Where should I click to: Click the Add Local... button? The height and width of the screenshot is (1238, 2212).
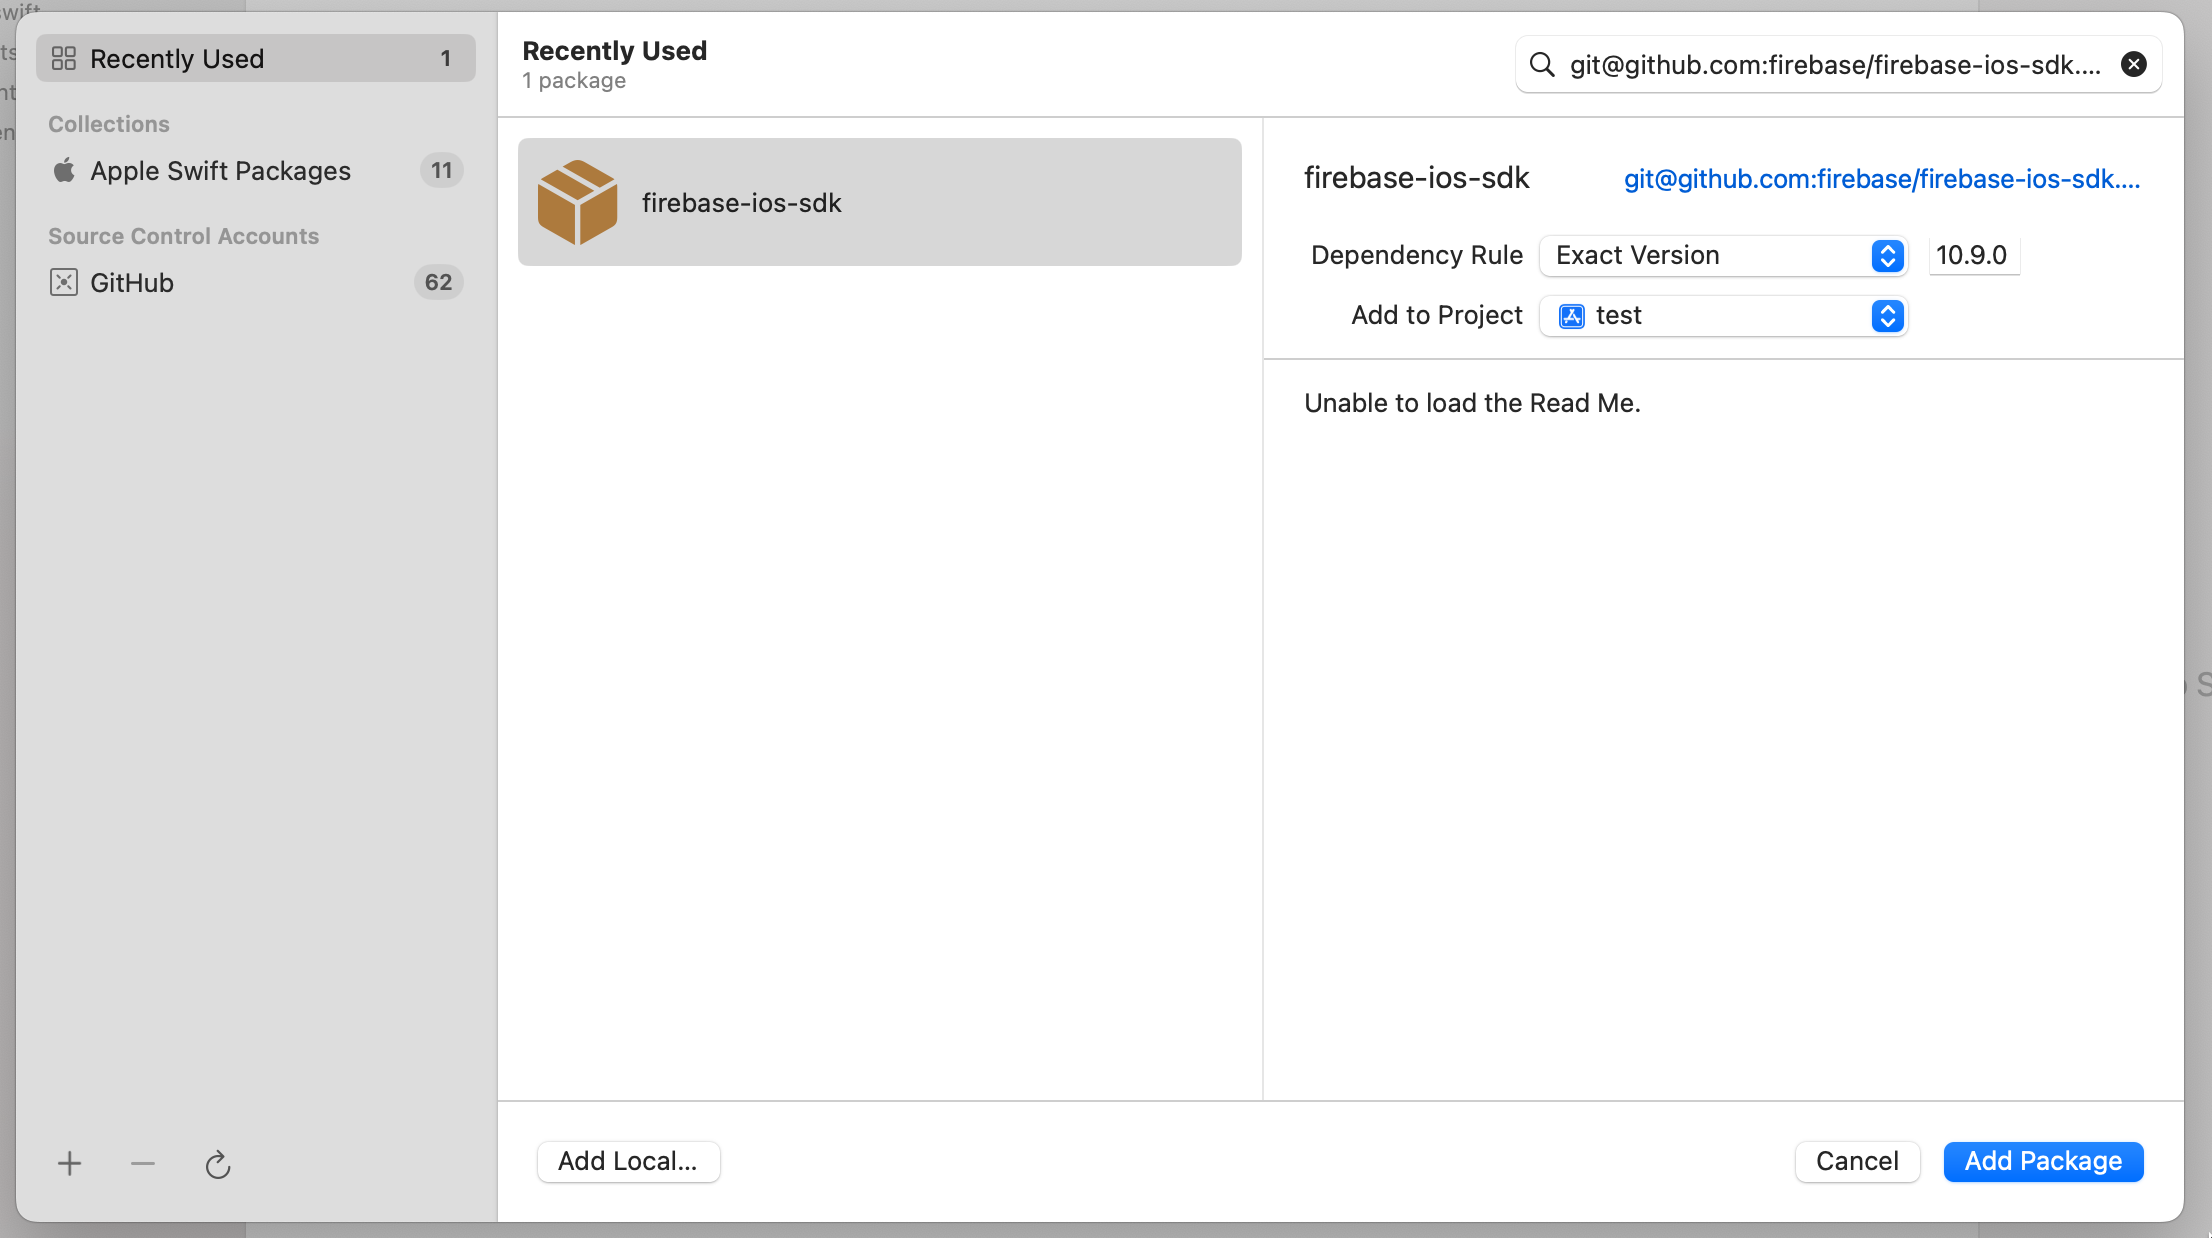point(628,1161)
